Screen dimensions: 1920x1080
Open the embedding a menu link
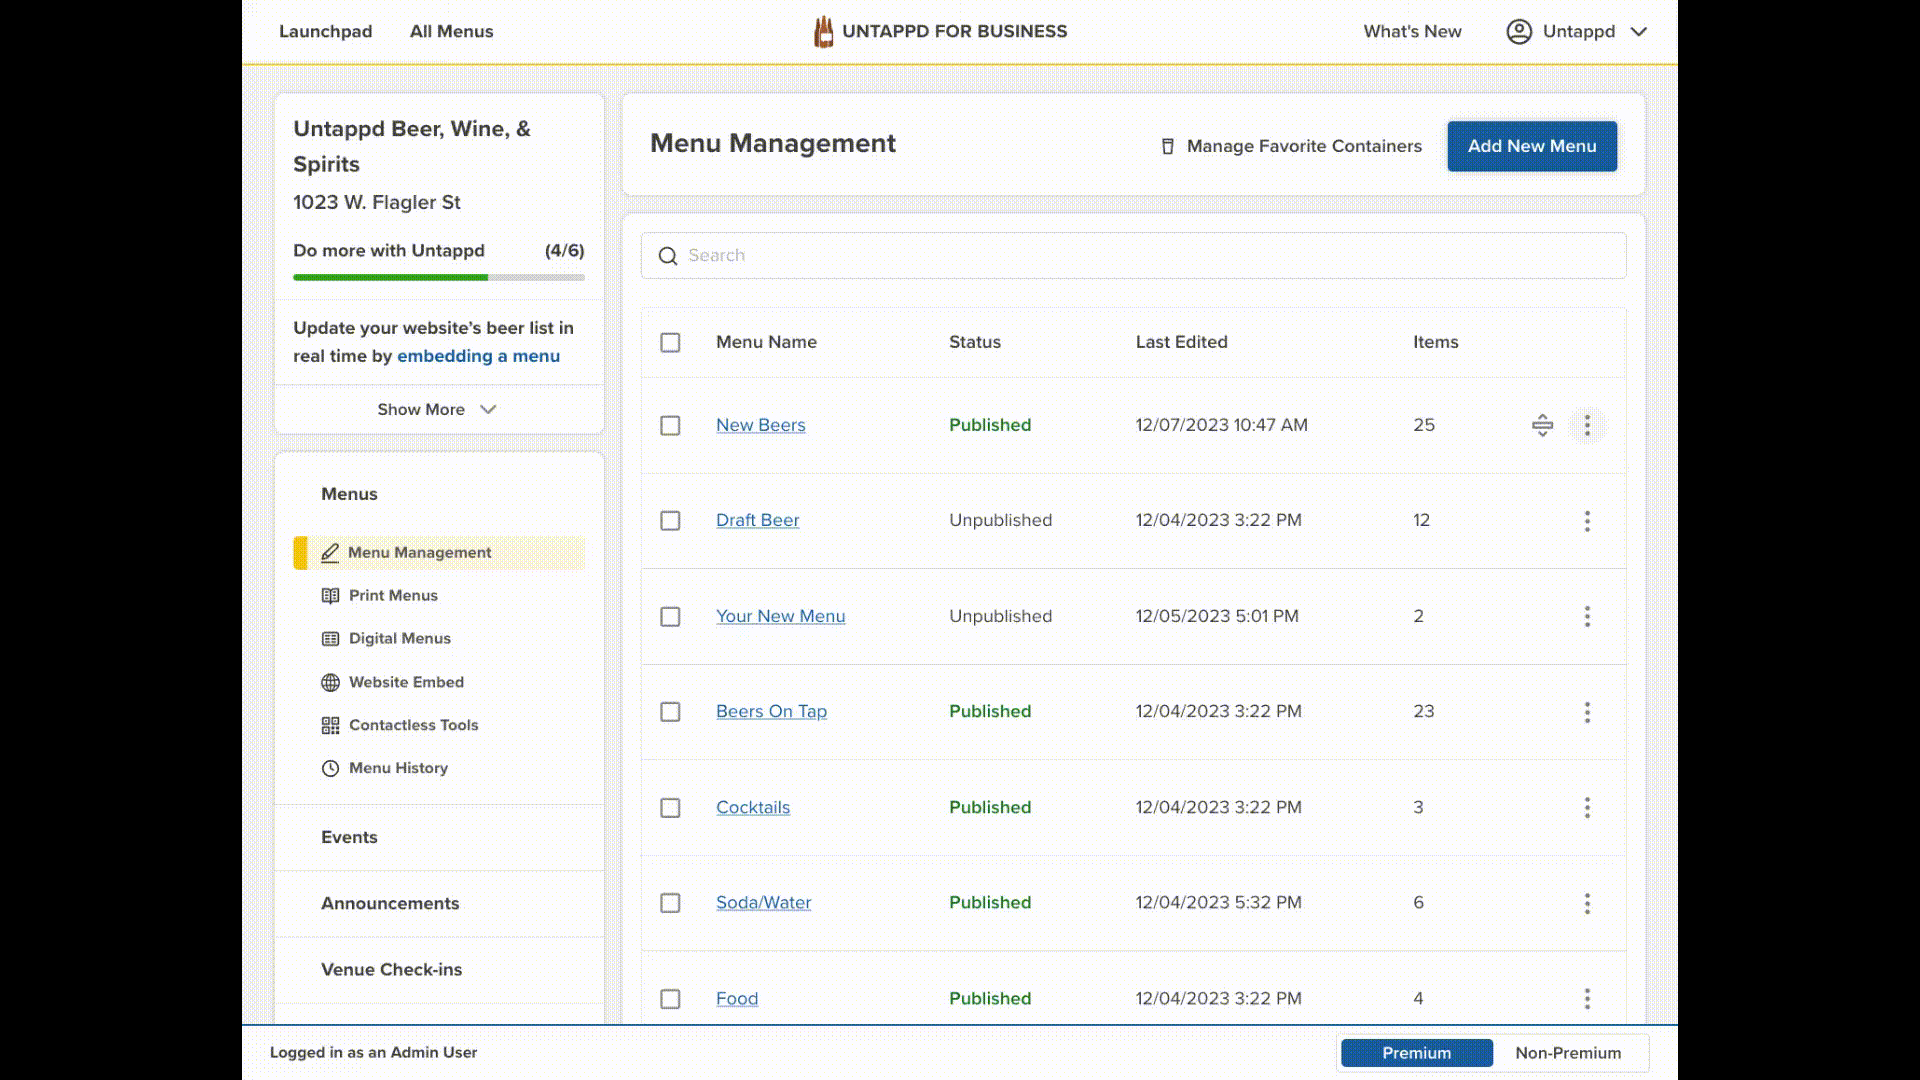[479, 356]
